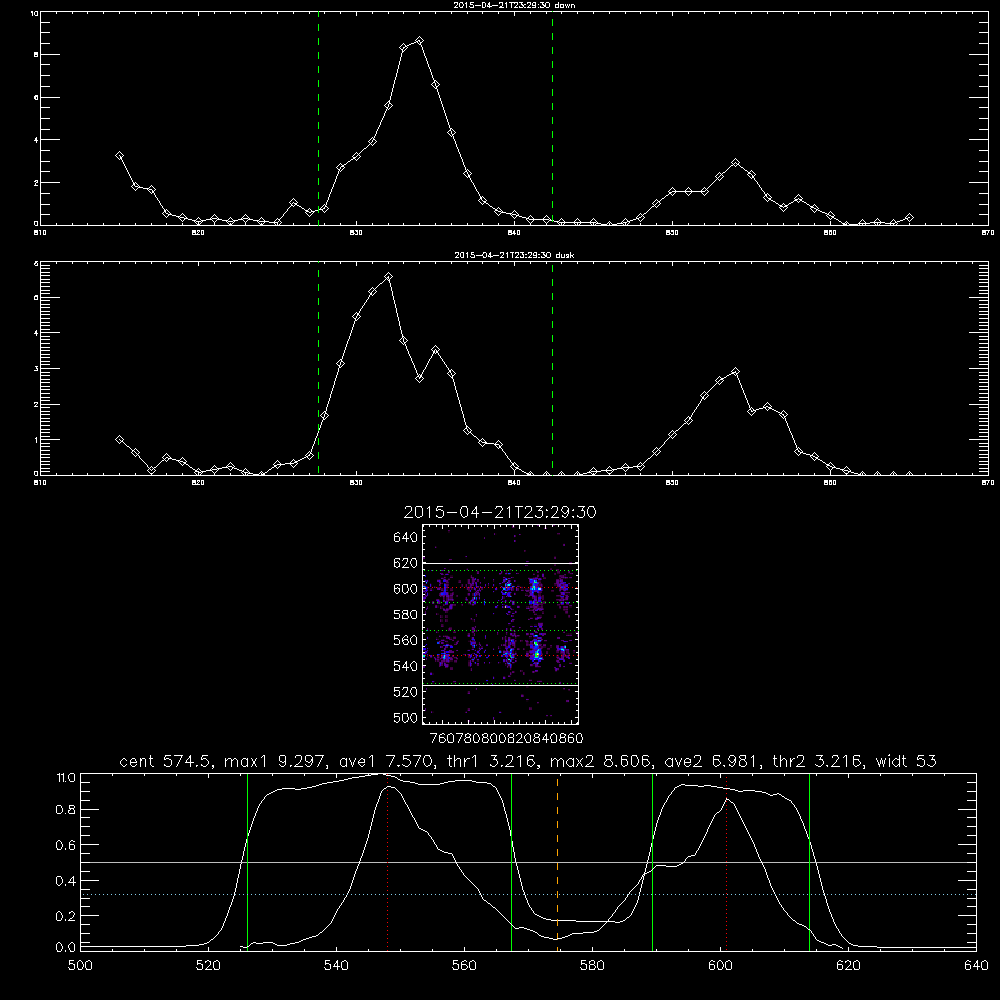Click the image panel x-axis labels '760780800820840860'
Image resolution: width=1000 pixels, height=1000 pixels.
pos(506,738)
